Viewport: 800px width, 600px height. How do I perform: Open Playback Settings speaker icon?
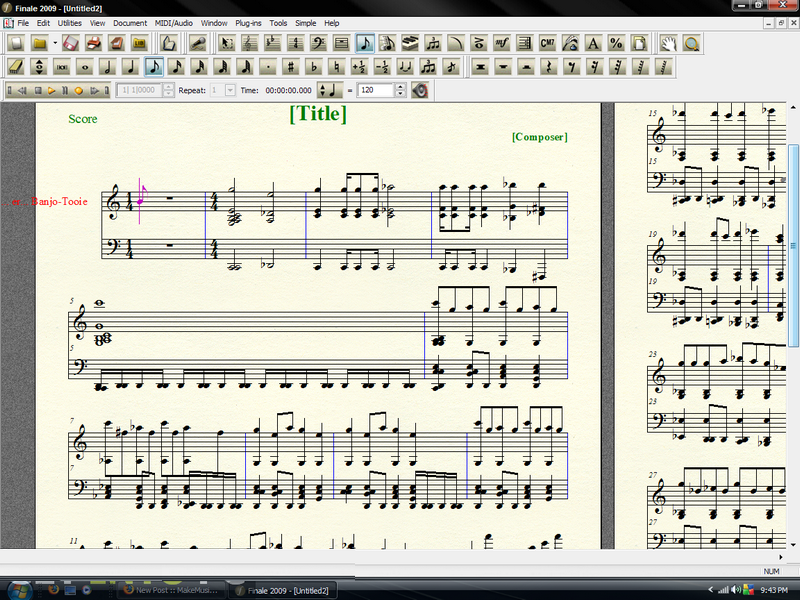click(x=420, y=90)
